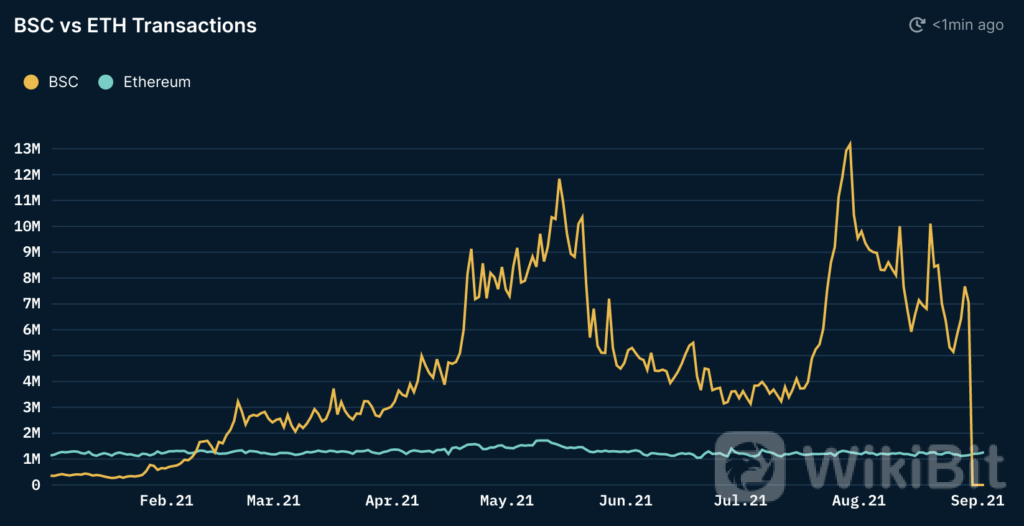Click the Sep.21 x-axis label

977,501
